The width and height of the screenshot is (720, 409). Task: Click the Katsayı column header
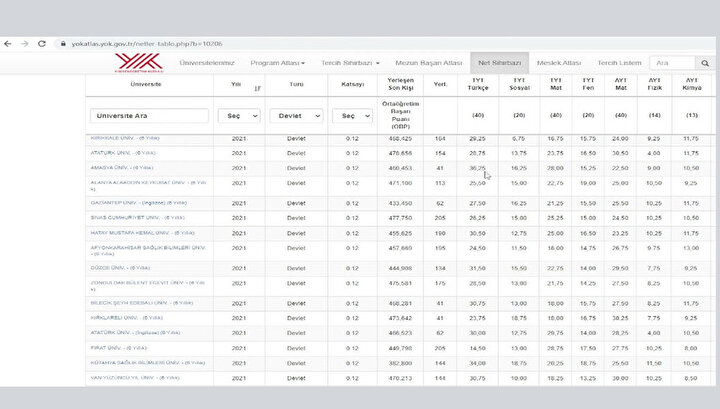pos(353,84)
